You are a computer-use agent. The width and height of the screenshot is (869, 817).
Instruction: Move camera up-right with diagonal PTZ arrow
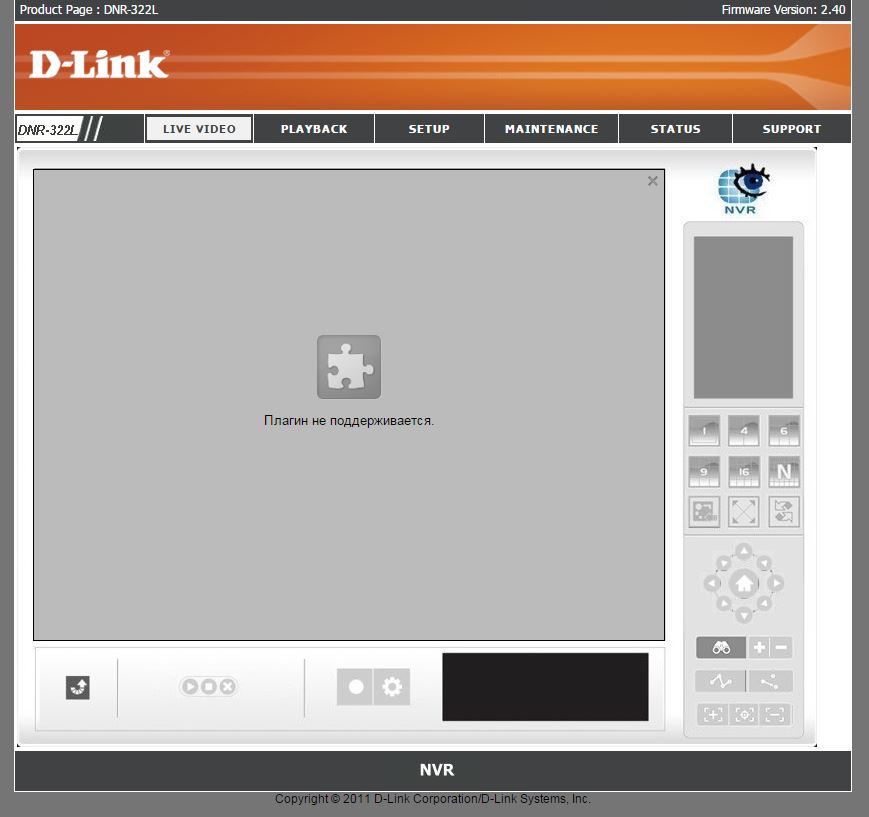(764, 563)
